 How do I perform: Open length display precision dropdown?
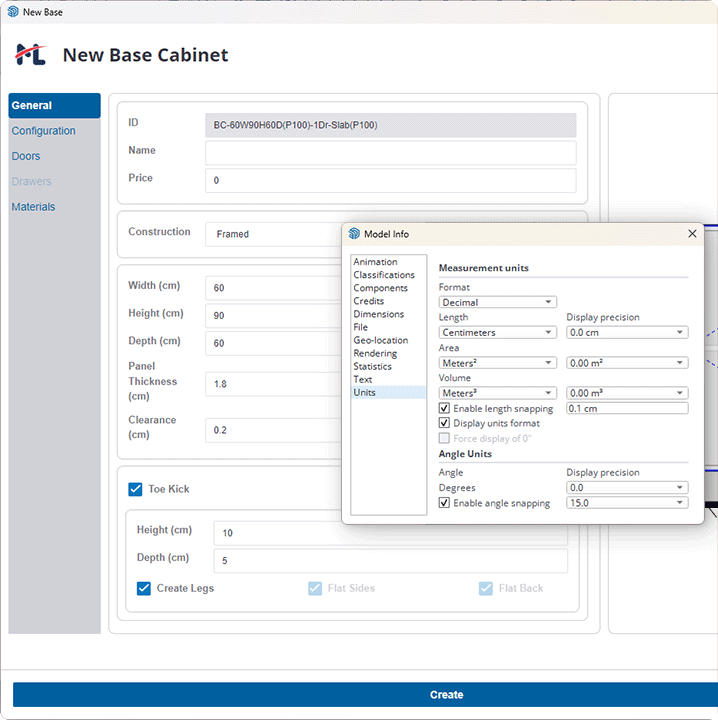click(627, 332)
